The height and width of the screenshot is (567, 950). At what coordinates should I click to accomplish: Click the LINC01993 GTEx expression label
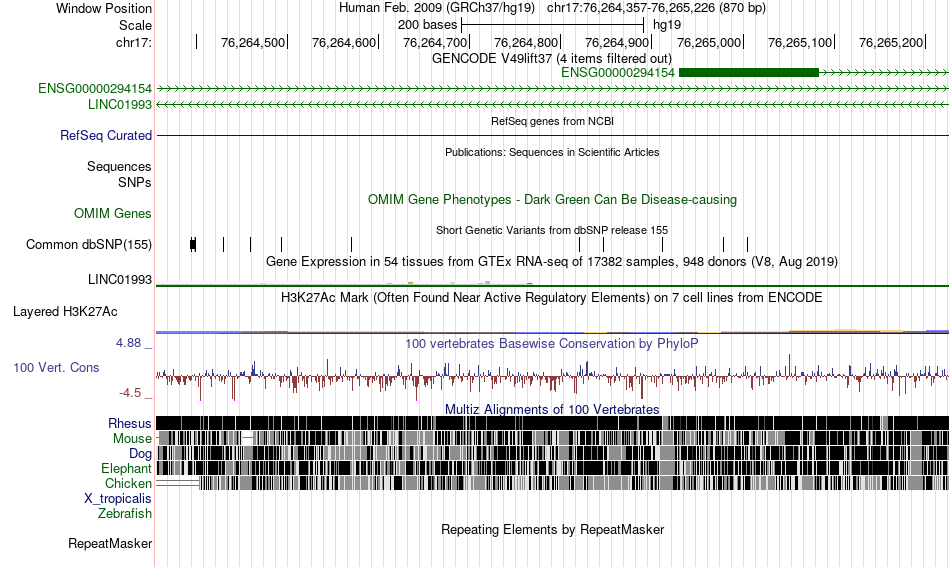[119, 279]
